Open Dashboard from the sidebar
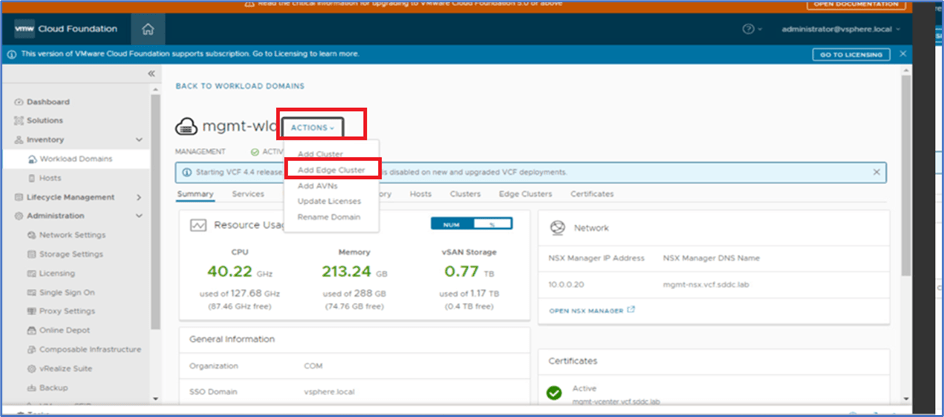Image resolution: width=944 pixels, height=417 pixels. [47, 102]
